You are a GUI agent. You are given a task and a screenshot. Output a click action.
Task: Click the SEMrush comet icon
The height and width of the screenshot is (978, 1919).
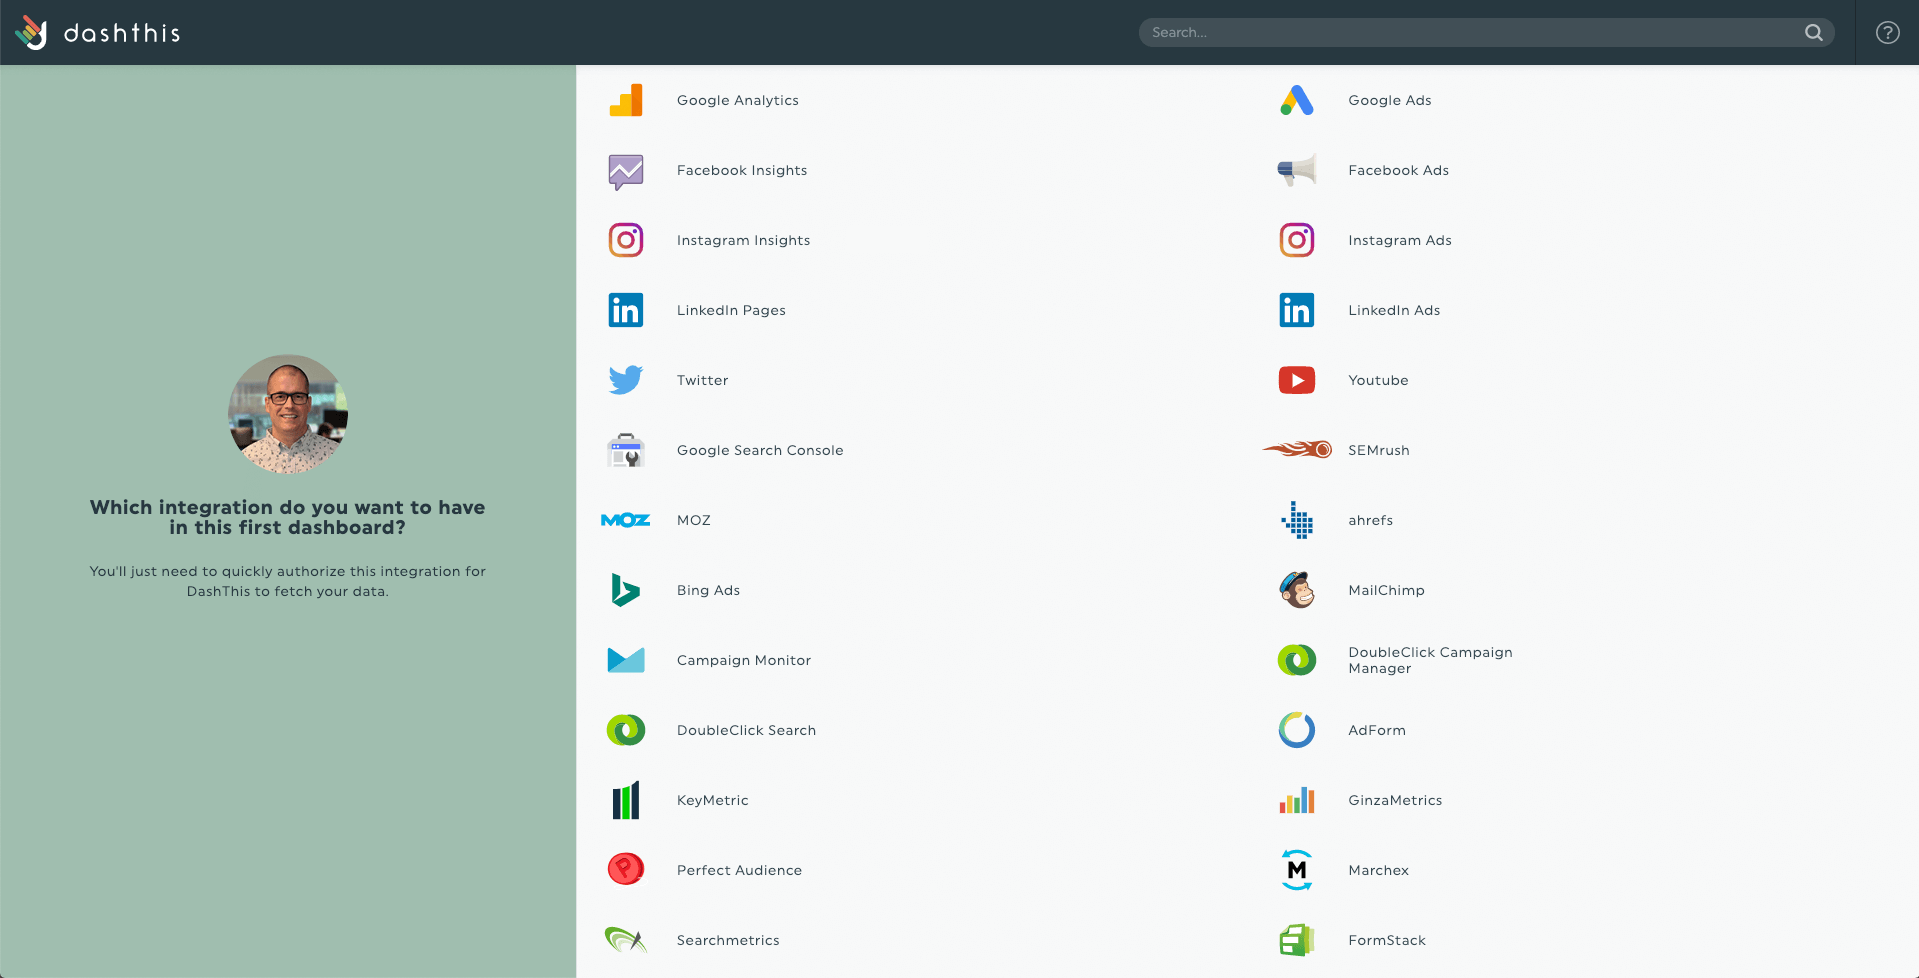1297,450
